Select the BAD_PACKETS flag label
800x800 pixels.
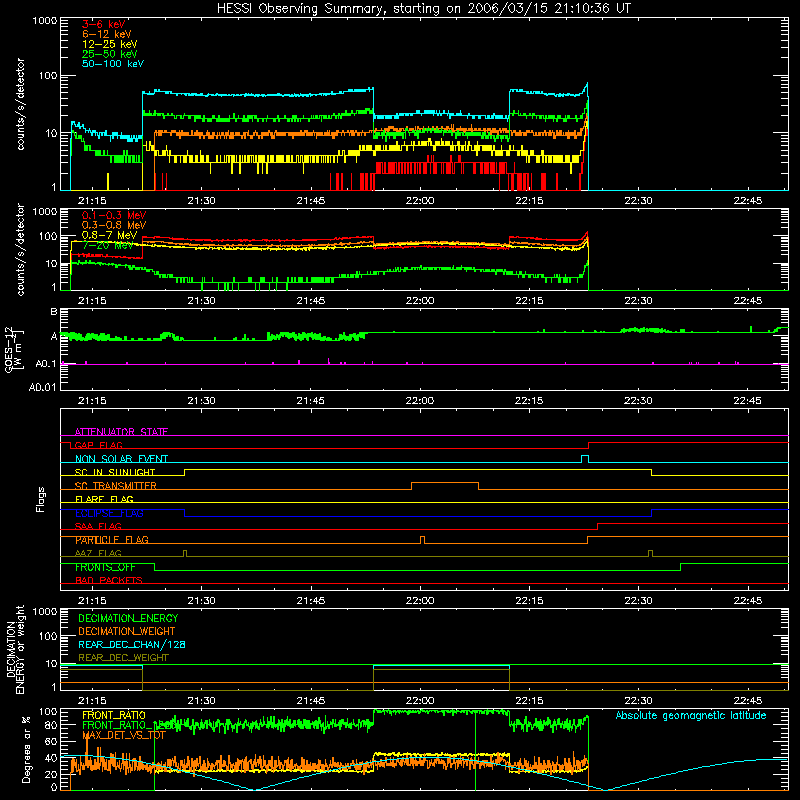pos(109,580)
